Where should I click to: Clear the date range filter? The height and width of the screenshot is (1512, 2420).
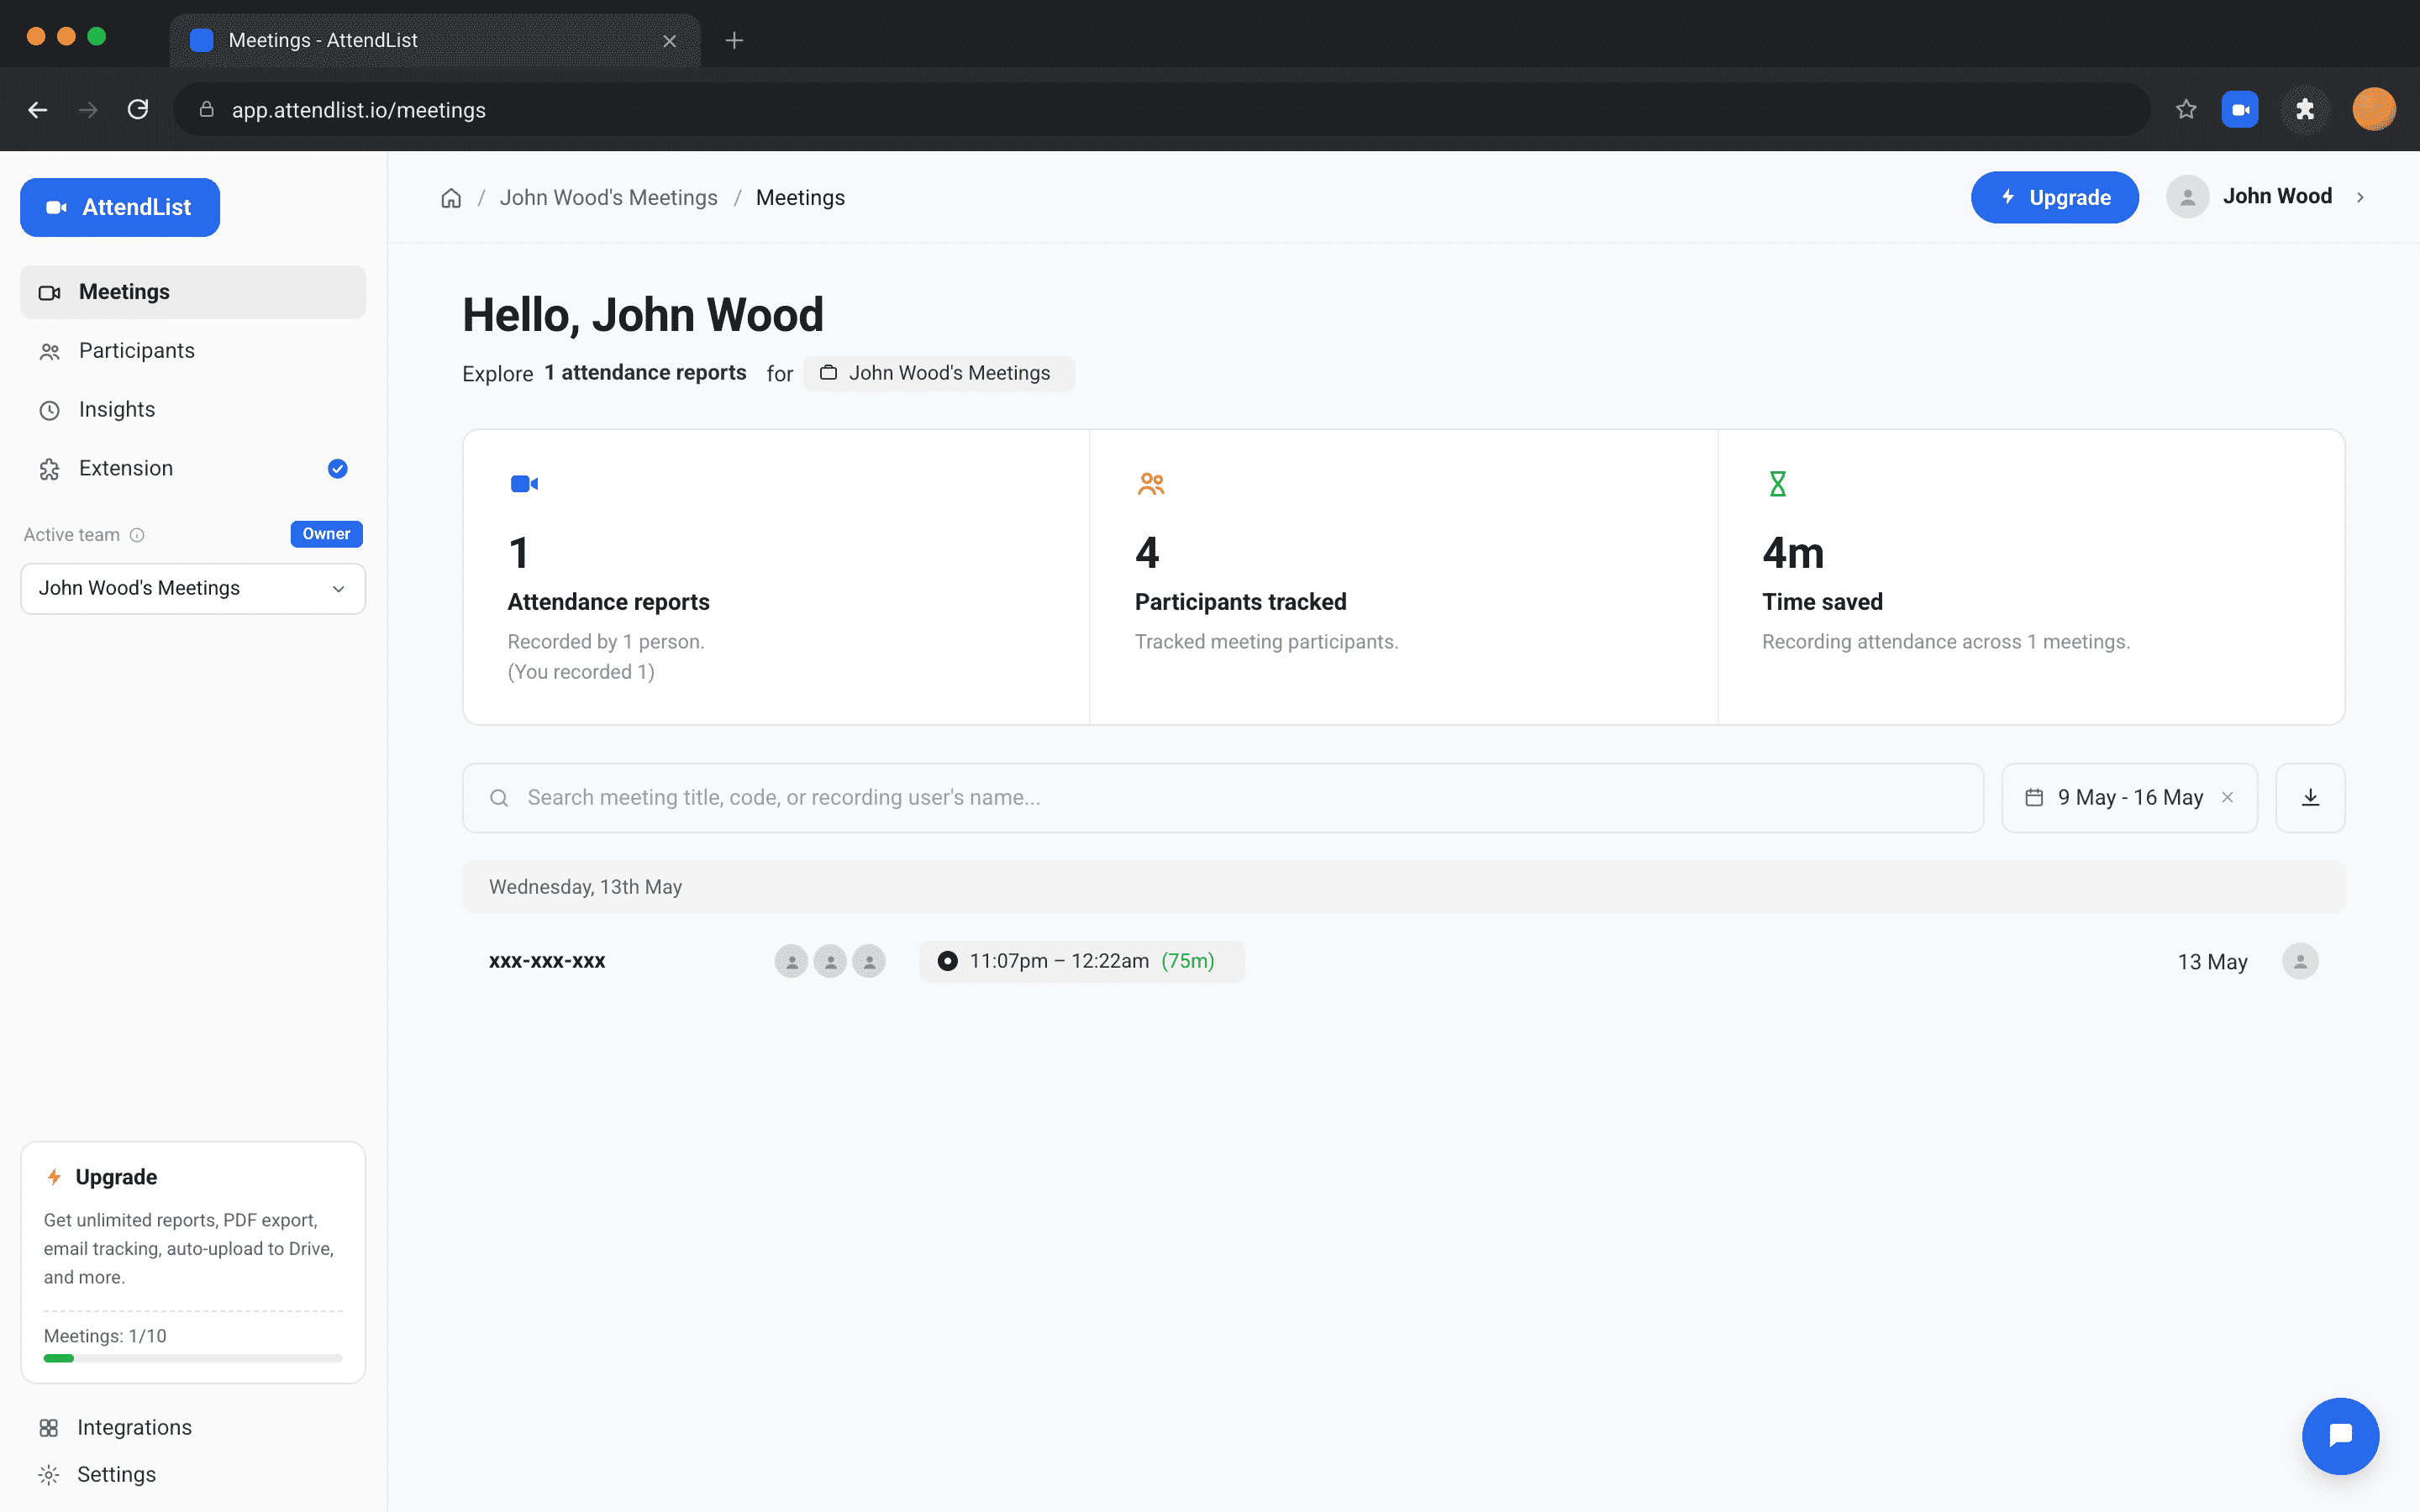[x=2228, y=798]
